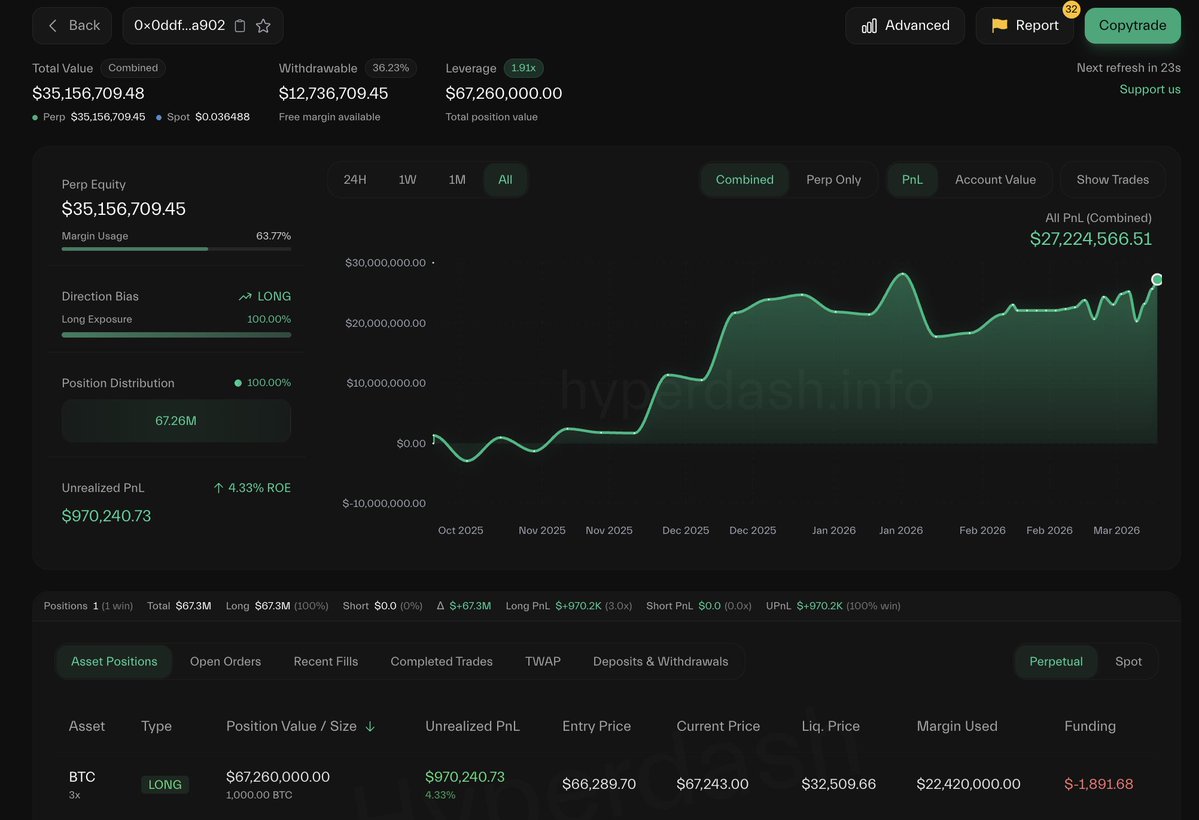This screenshot has height=820, width=1199.
Task: Click the Direction Bias trend arrow icon
Action: [245, 297]
